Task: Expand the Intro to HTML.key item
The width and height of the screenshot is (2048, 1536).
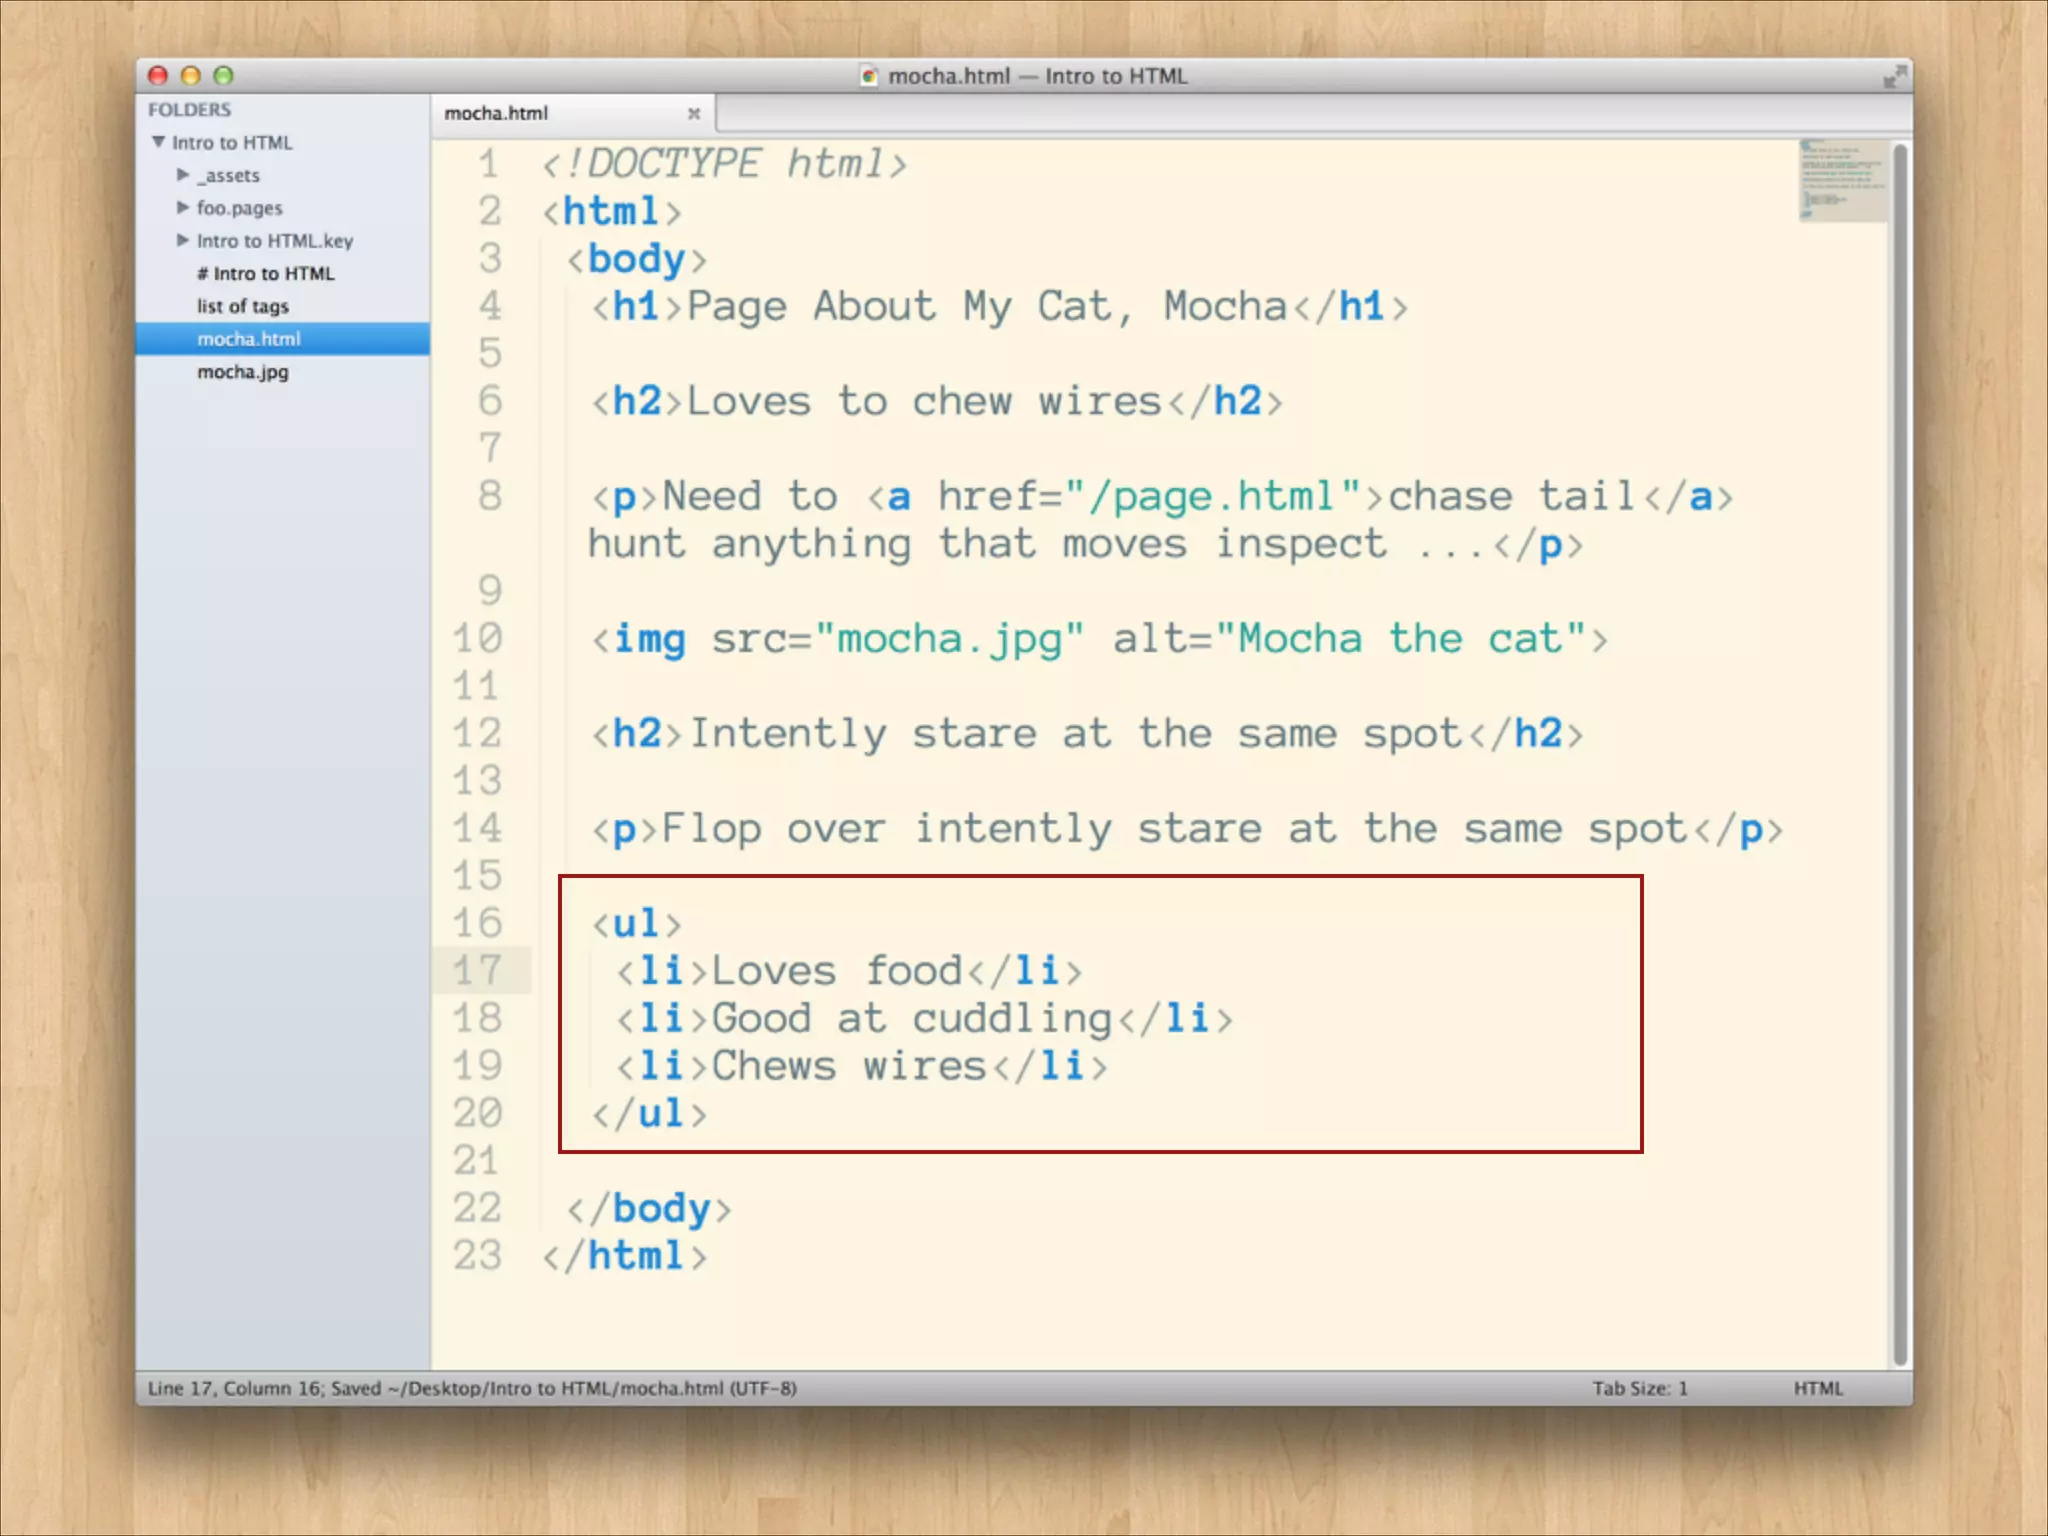Action: (x=183, y=240)
